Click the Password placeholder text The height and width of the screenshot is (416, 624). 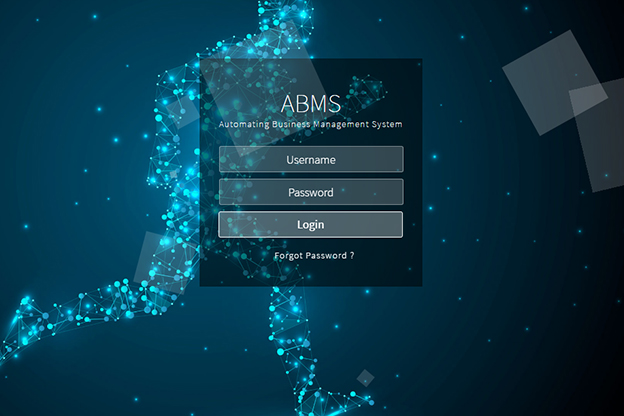(x=311, y=192)
